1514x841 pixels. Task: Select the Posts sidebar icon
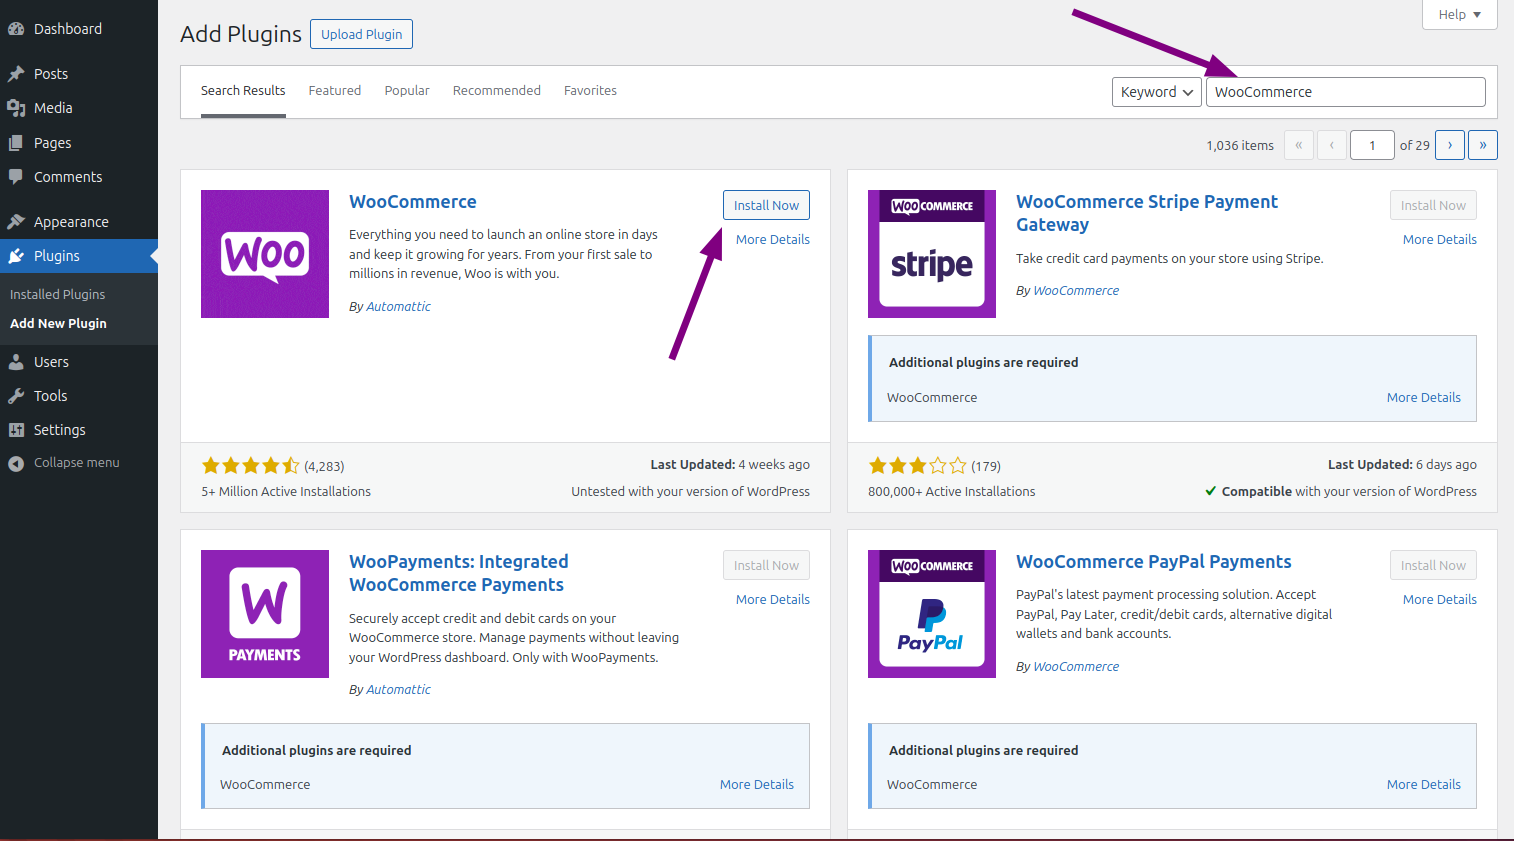pos(18,73)
